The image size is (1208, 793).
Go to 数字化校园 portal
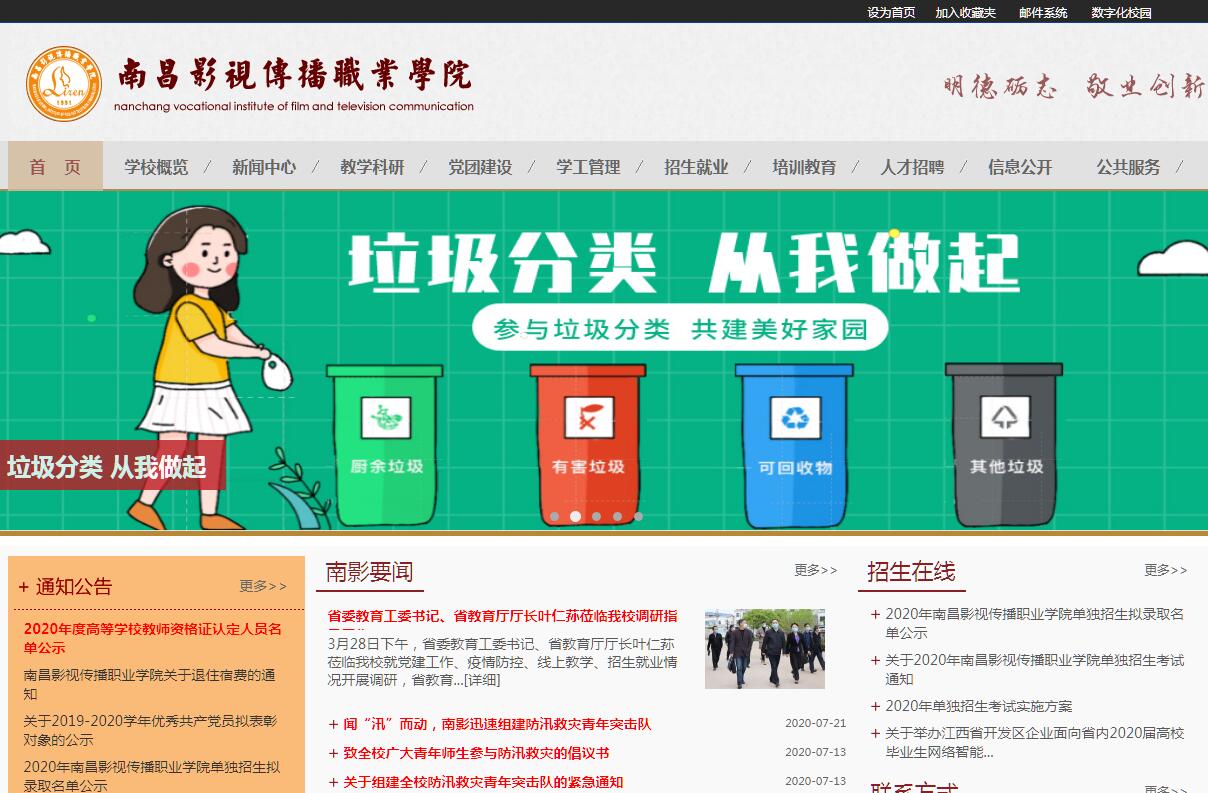click(1121, 13)
